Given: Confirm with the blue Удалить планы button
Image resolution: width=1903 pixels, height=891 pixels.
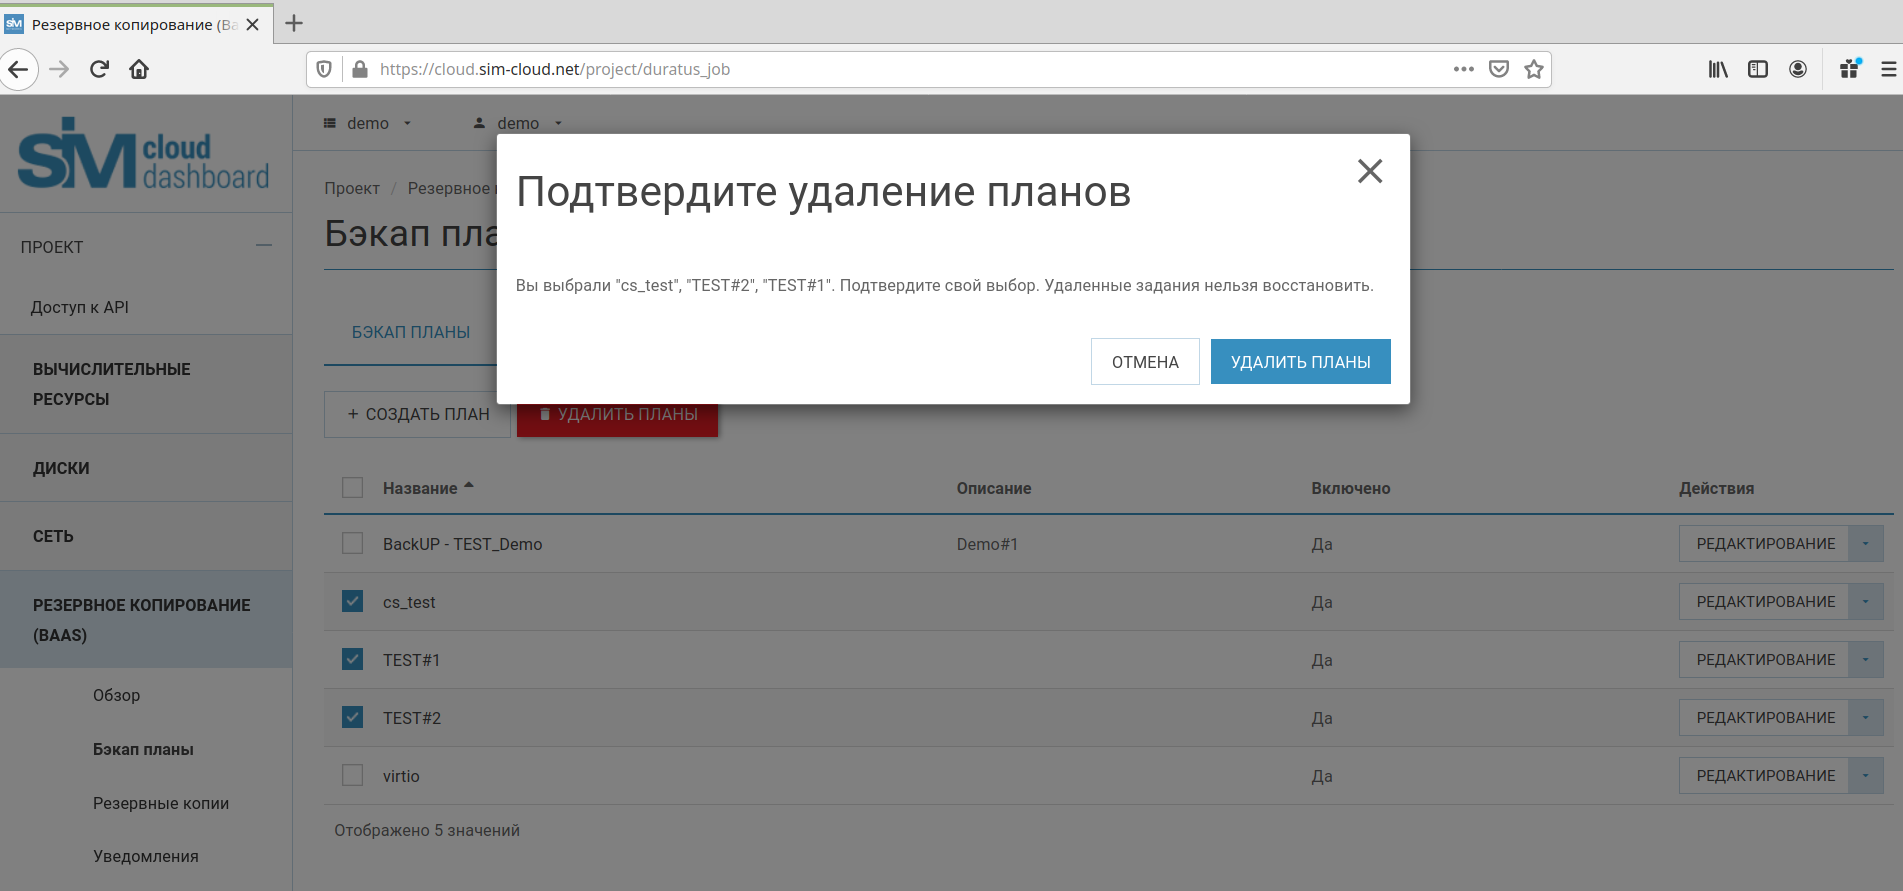Looking at the screenshot, I should click(x=1300, y=362).
